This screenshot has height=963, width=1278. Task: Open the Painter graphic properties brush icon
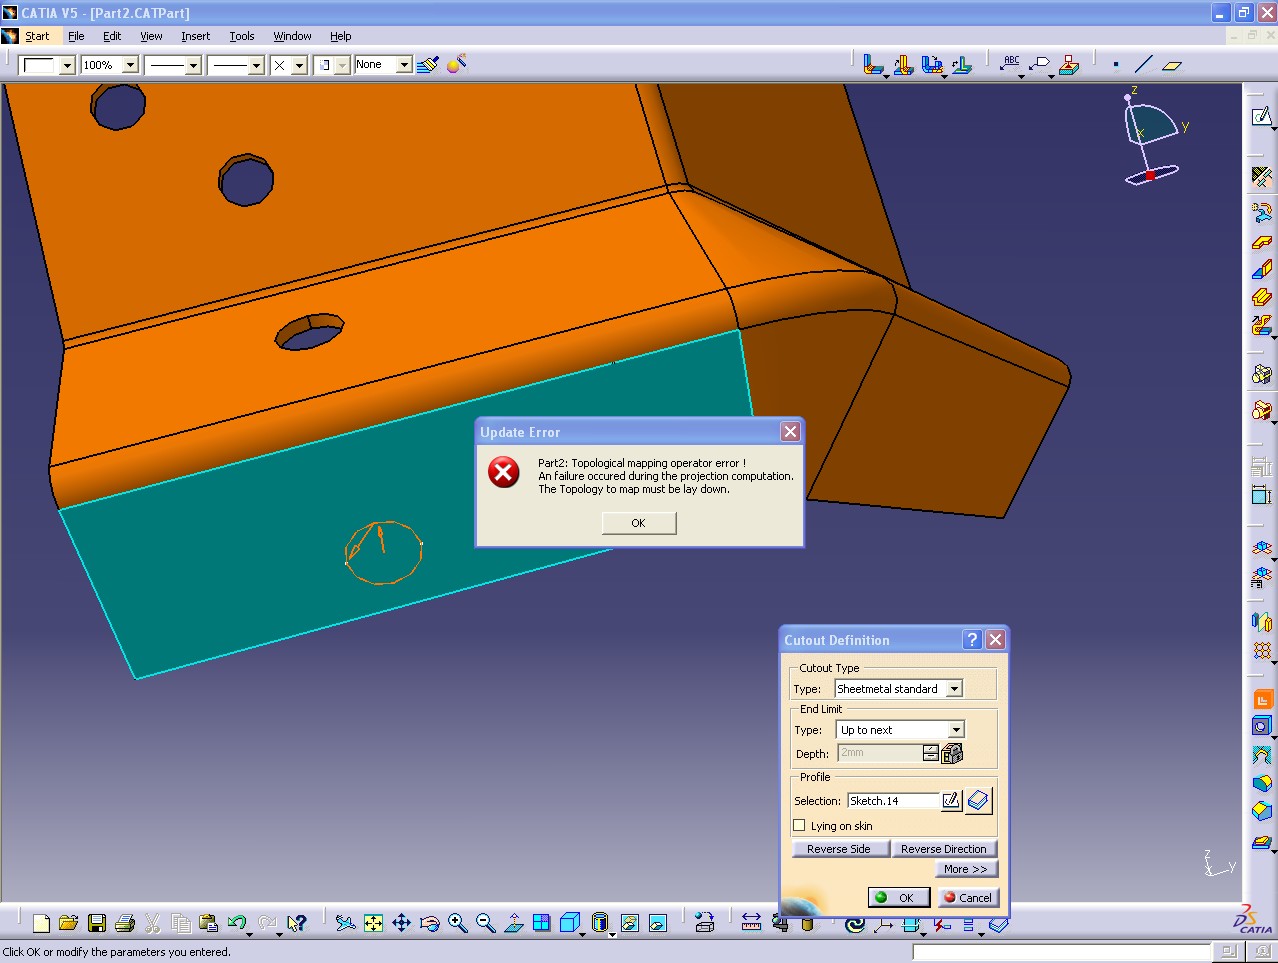tap(428, 65)
